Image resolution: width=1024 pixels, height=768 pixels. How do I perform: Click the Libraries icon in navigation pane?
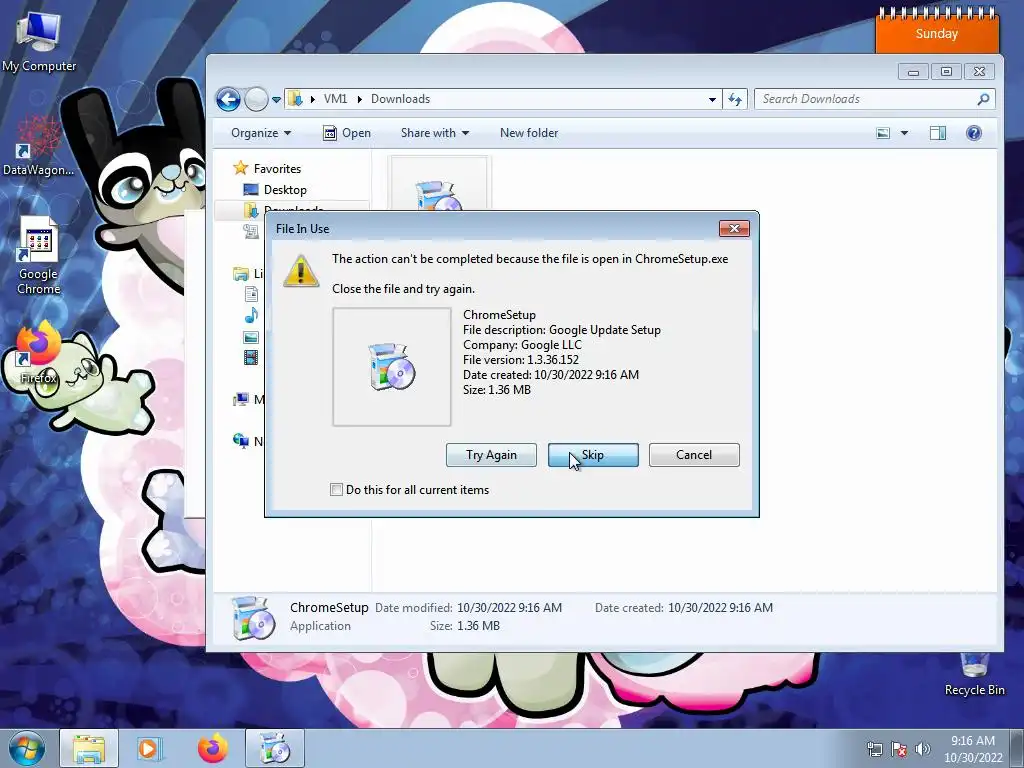pyautogui.click(x=241, y=274)
